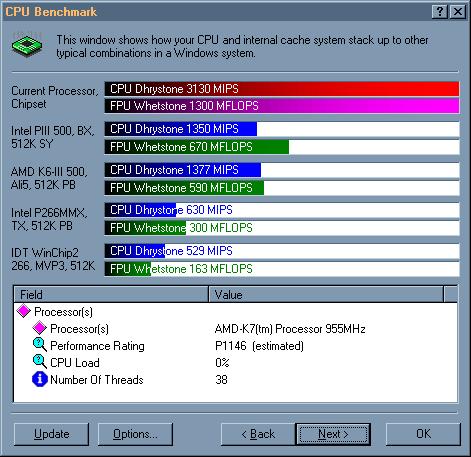The height and width of the screenshot is (457, 471).
Task: Click the pink diamond icon beside top-level Processor(s)
Action: tap(24, 311)
